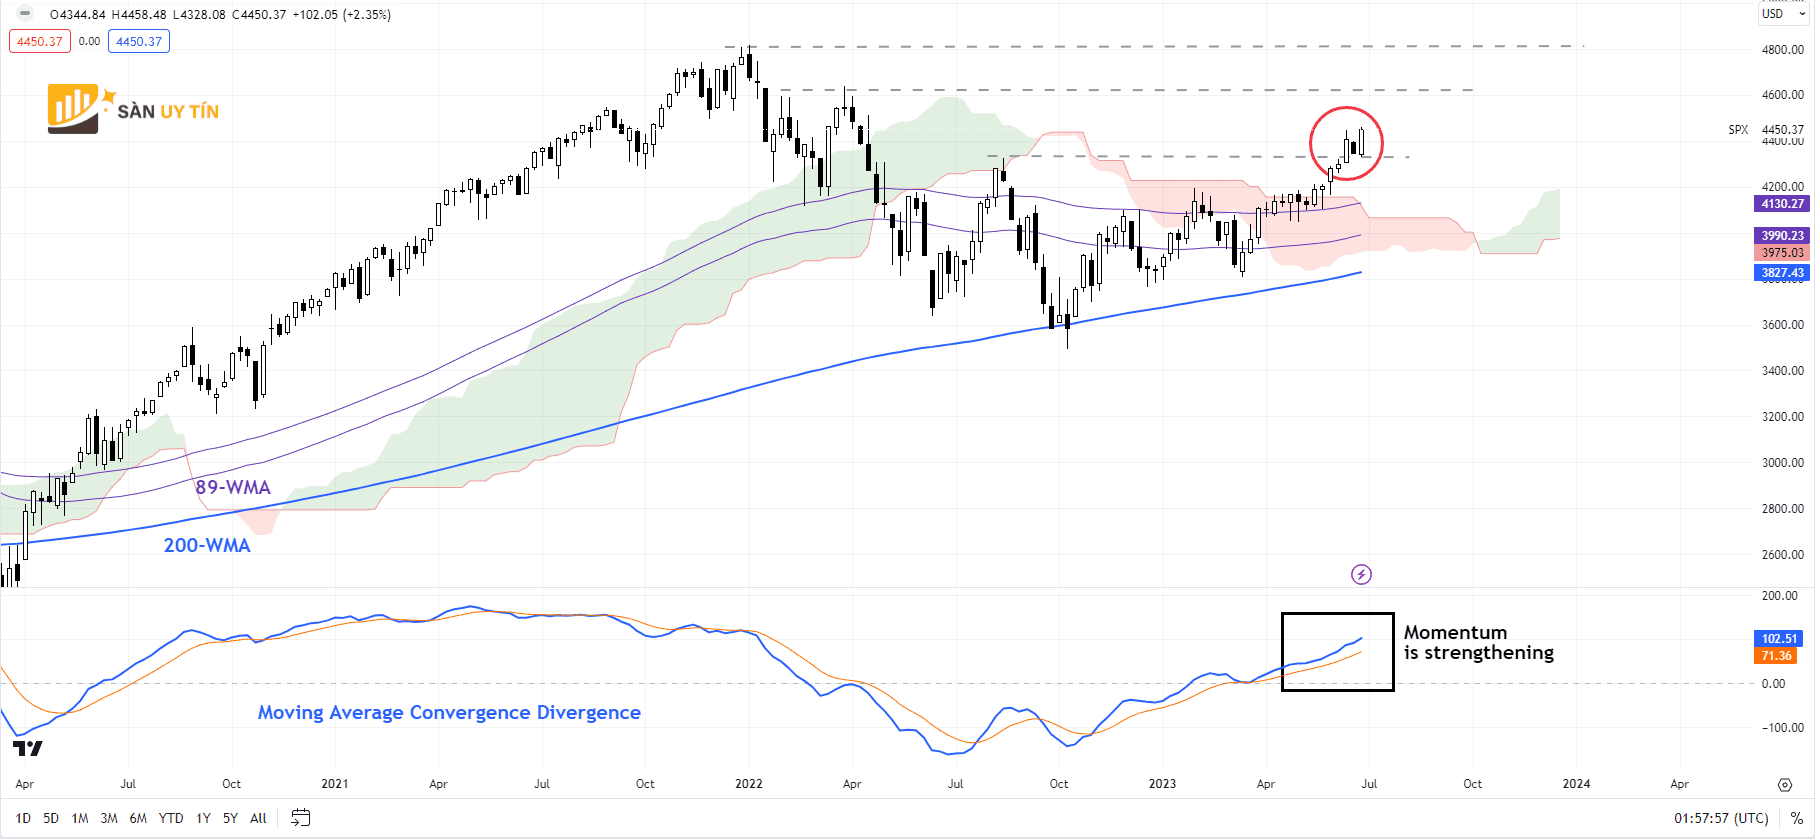1815x839 pixels.
Task: Click the 2022 label on time axis
Action: point(748,784)
